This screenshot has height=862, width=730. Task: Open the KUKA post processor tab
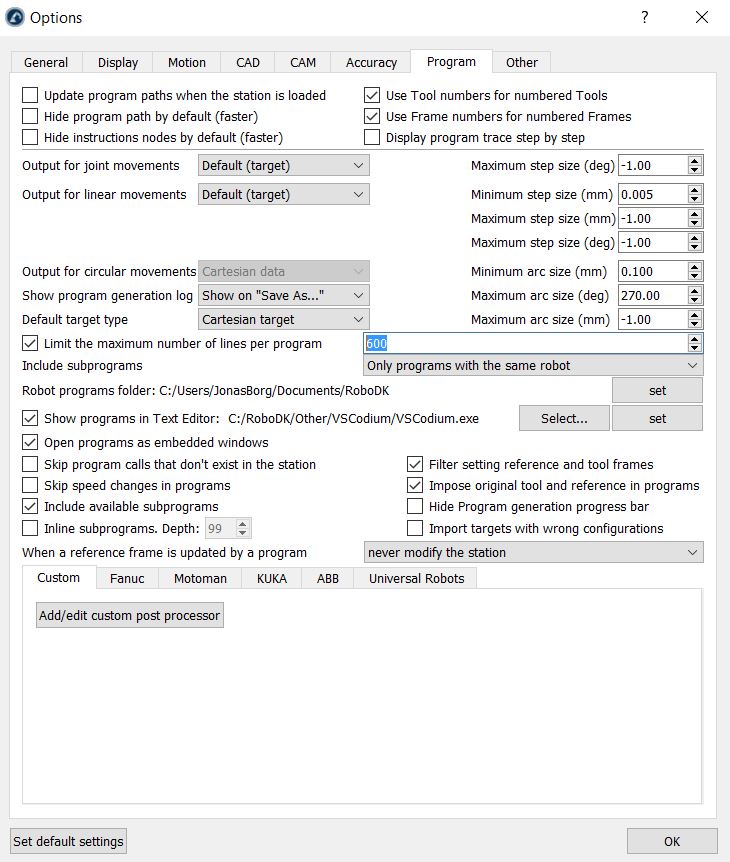click(270, 578)
